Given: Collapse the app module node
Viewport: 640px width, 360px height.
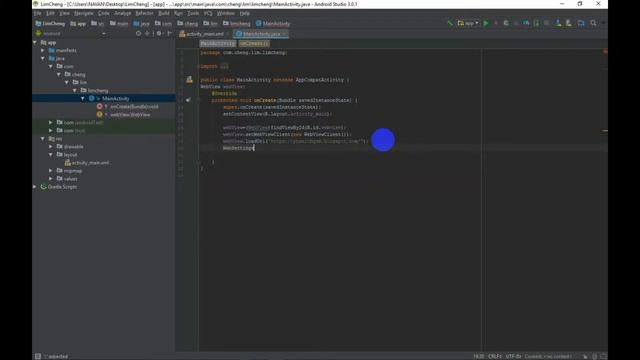Looking at the screenshot, I should 35,42.
